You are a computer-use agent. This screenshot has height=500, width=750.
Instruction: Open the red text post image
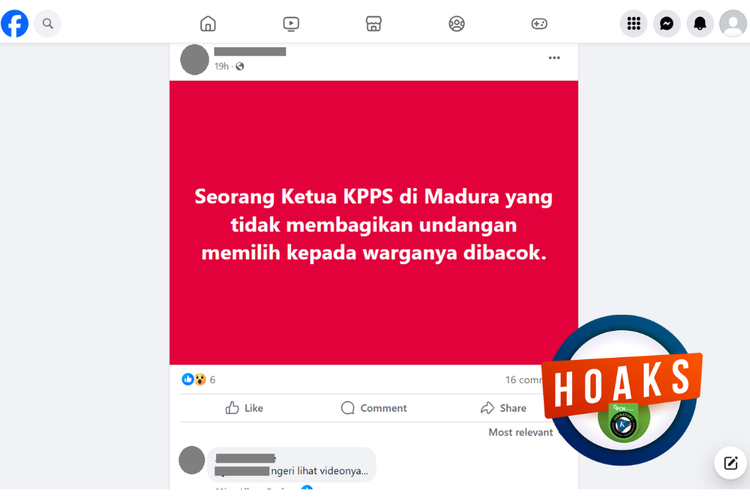coord(374,223)
